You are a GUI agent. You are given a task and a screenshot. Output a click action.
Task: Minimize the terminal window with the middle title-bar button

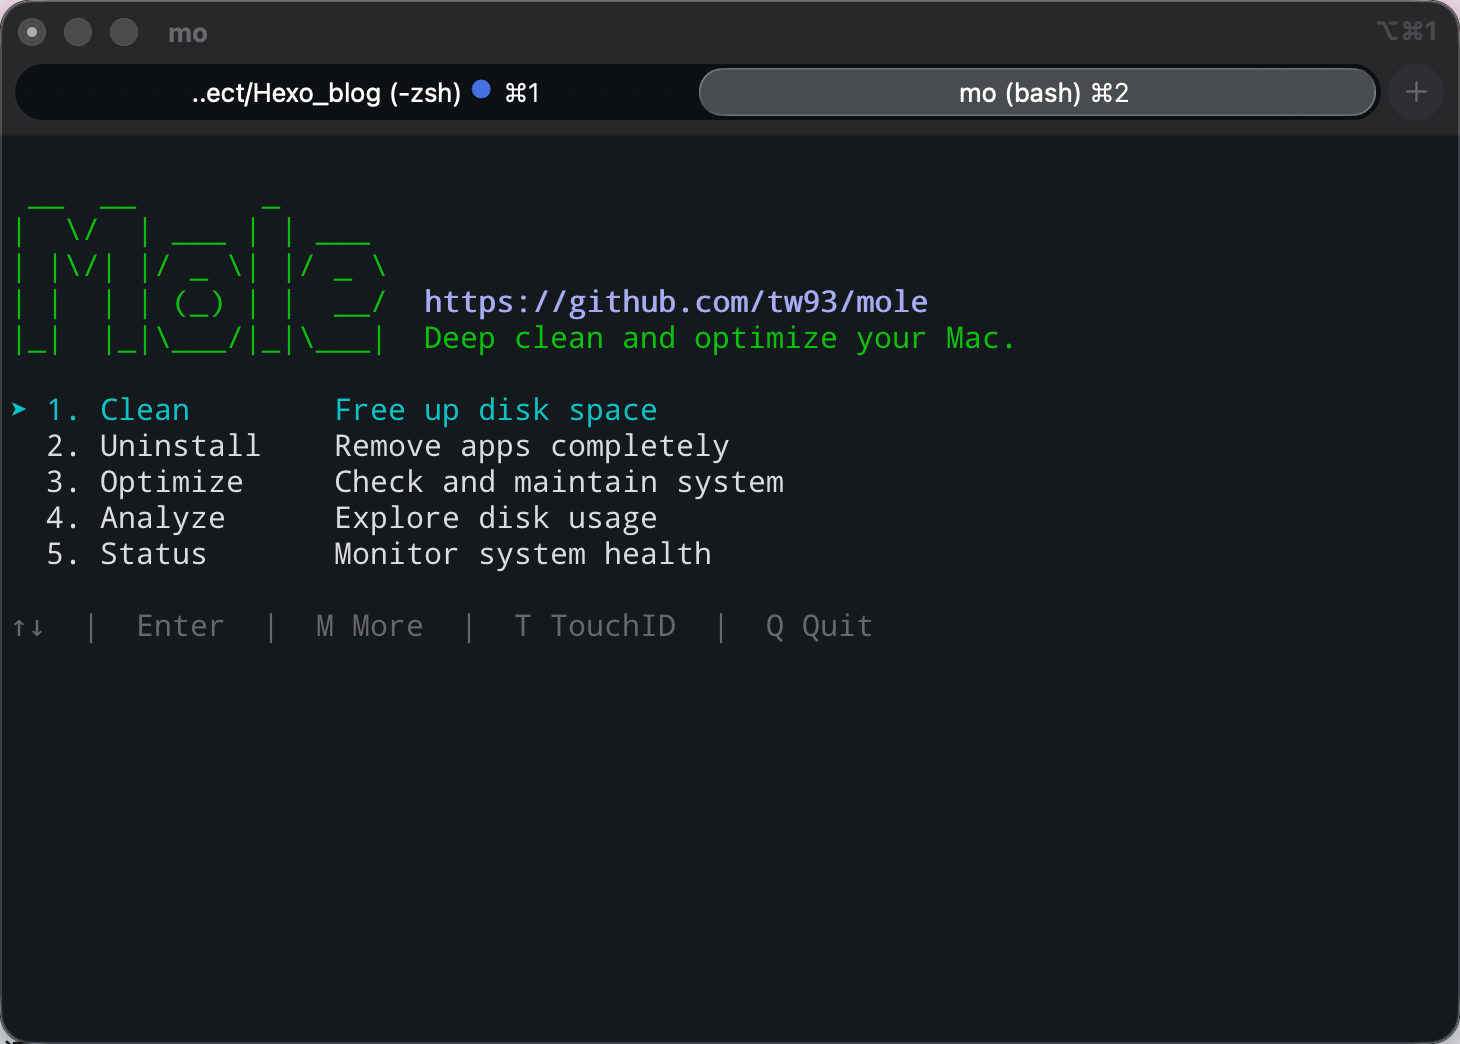click(78, 33)
